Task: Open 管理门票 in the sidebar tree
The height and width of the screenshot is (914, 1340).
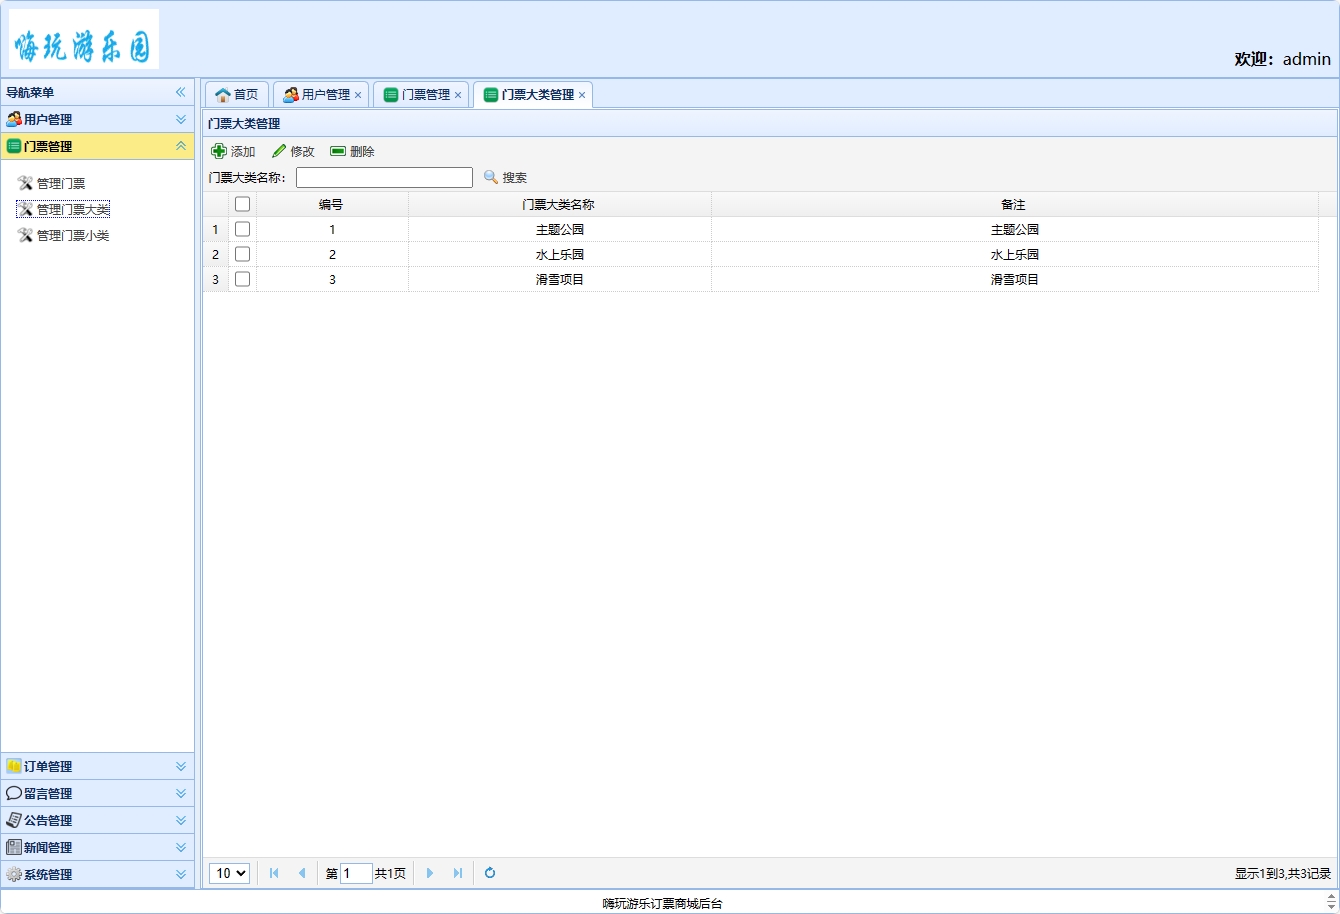Action: 61,183
